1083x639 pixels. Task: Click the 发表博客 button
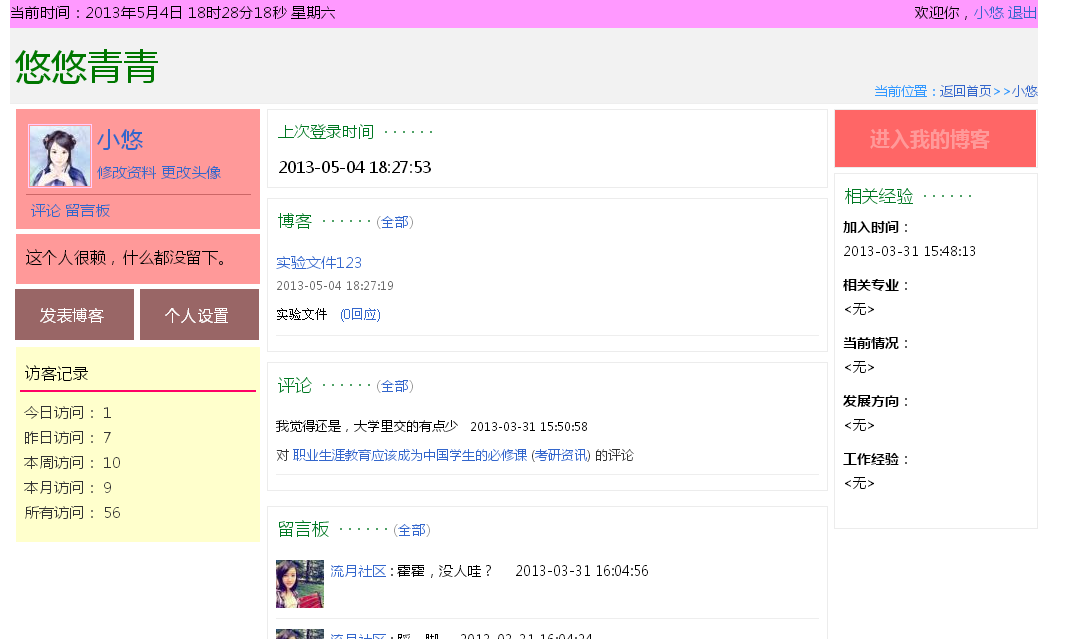point(75,315)
